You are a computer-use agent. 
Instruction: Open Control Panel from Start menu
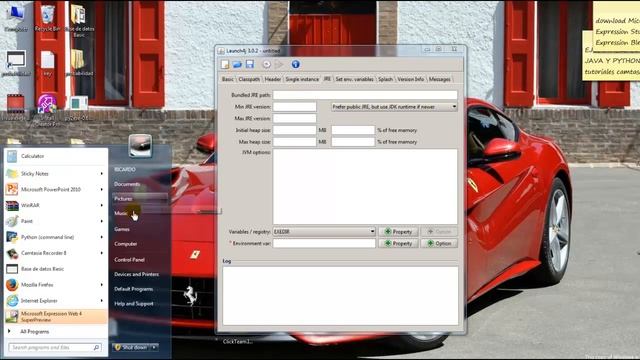click(x=130, y=260)
